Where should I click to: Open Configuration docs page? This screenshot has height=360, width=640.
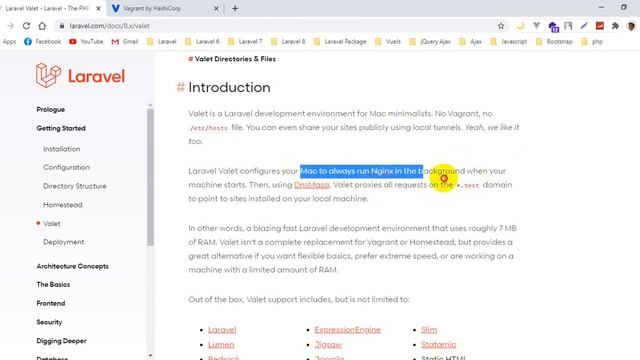click(x=67, y=167)
